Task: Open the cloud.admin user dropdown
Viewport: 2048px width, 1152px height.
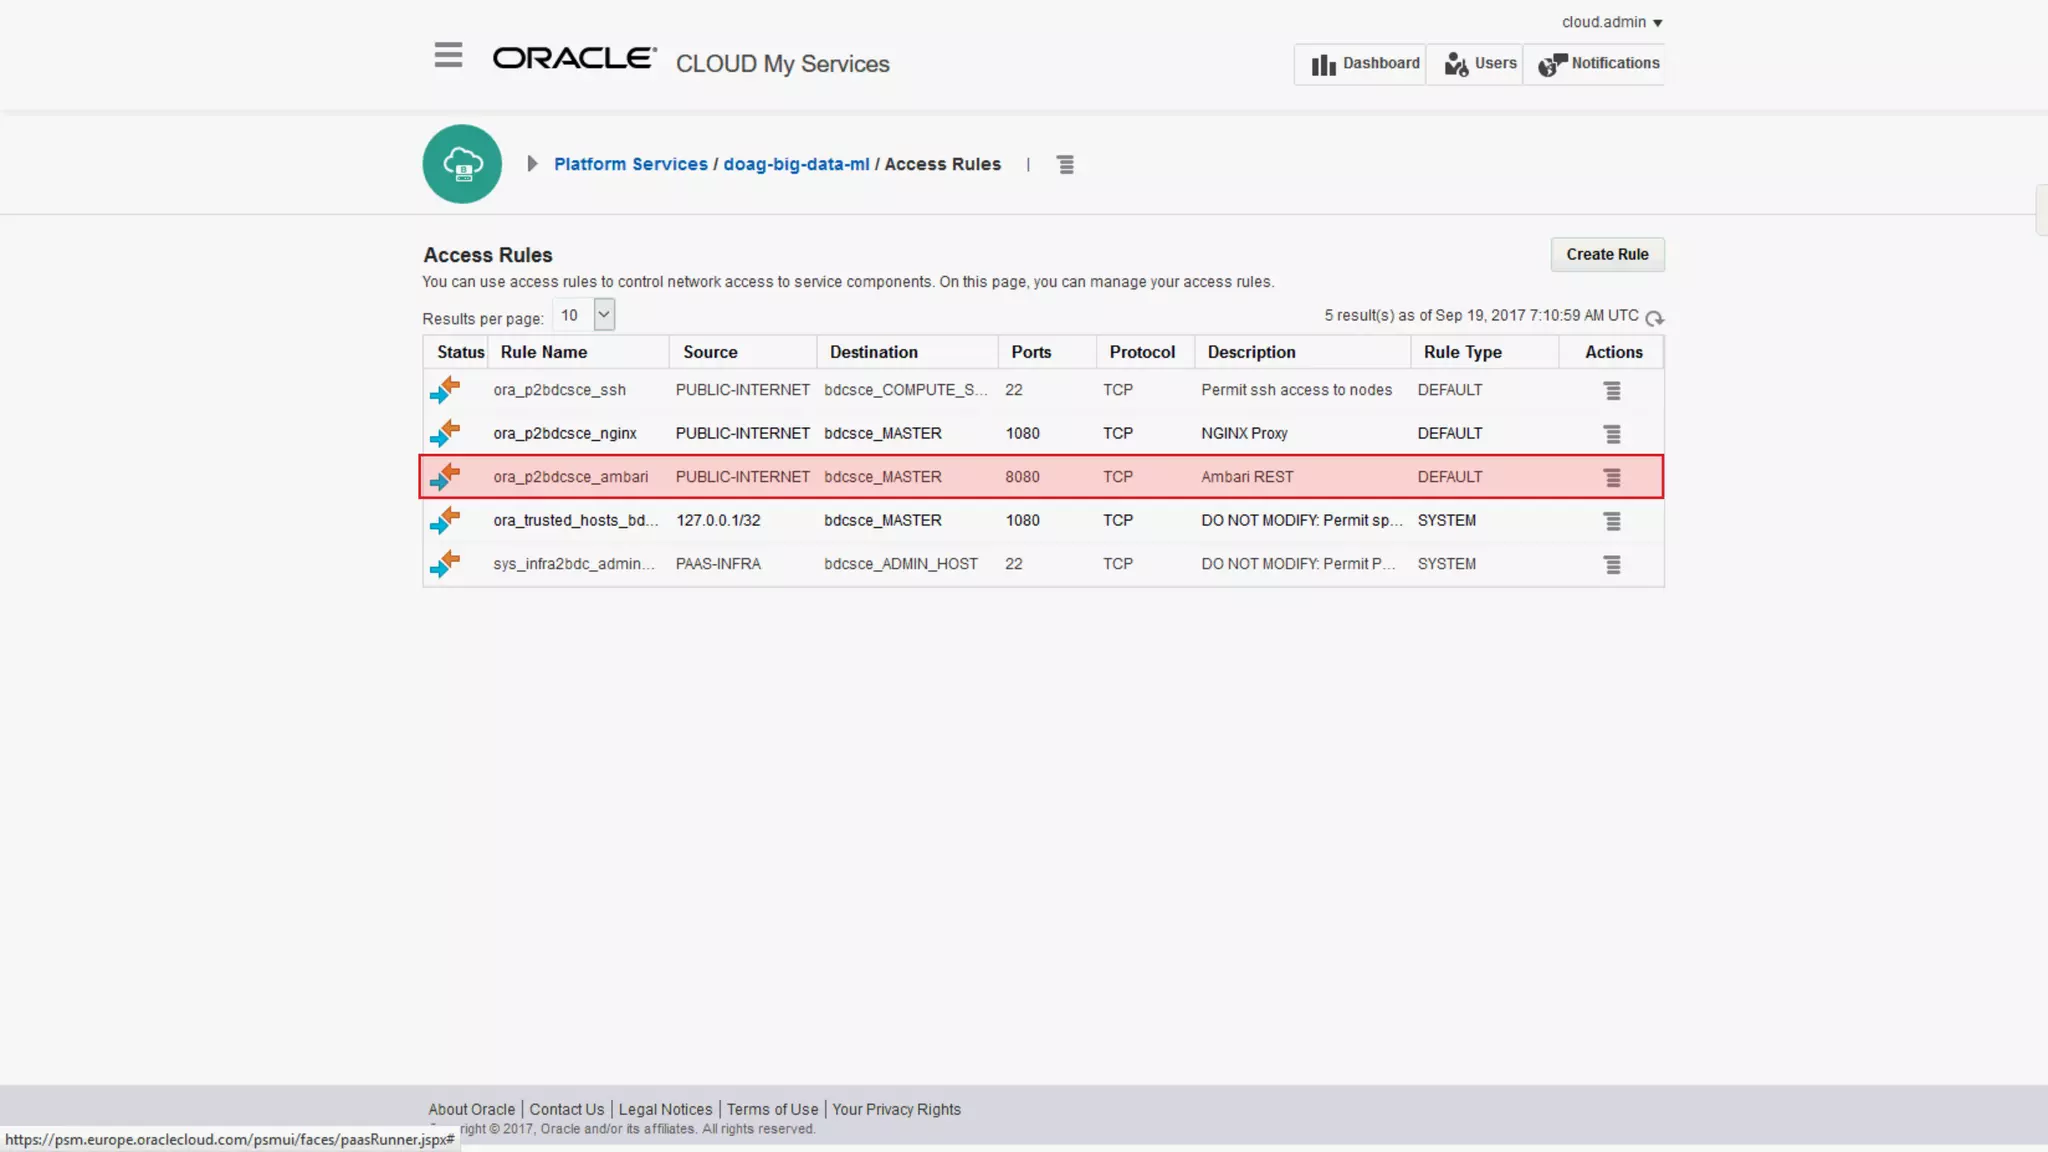Action: pos(1611,22)
